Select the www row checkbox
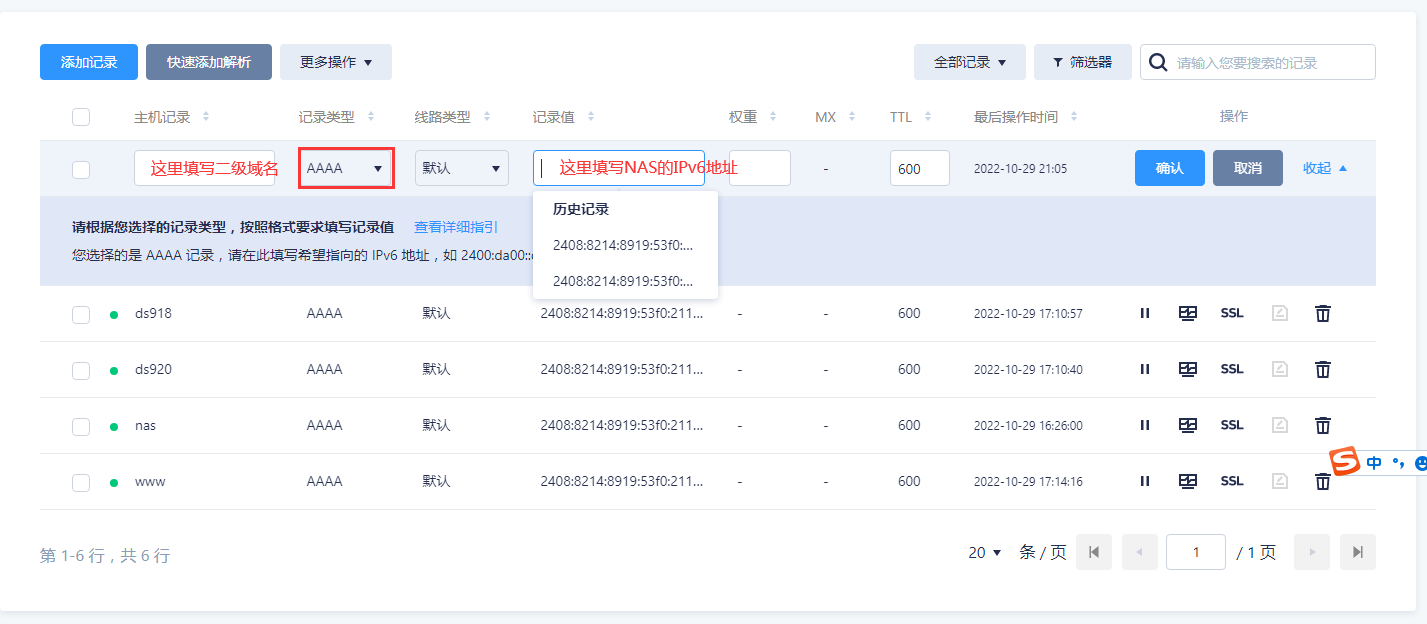 tap(81, 483)
